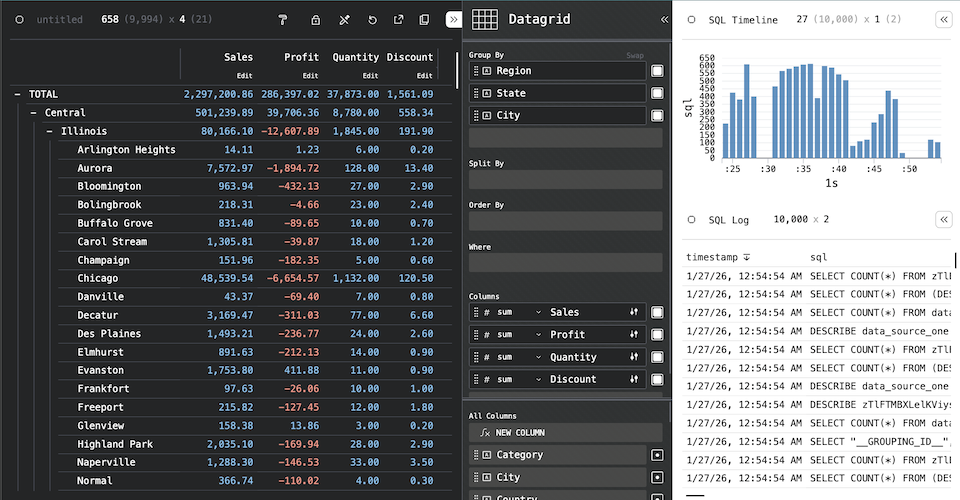Click sort arrows icon on Profit column
This screenshot has height=500, width=960.
tap(634, 335)
